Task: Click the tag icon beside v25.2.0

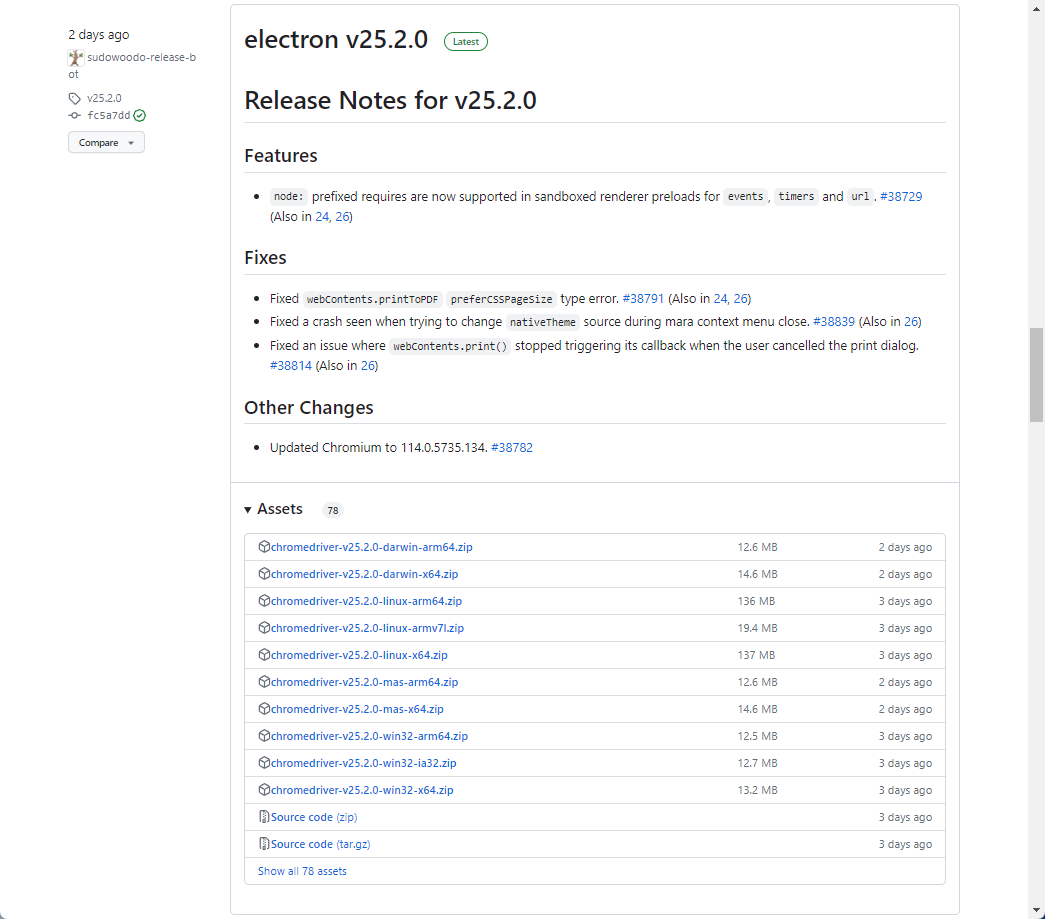Action: click(x=75, y=98)
